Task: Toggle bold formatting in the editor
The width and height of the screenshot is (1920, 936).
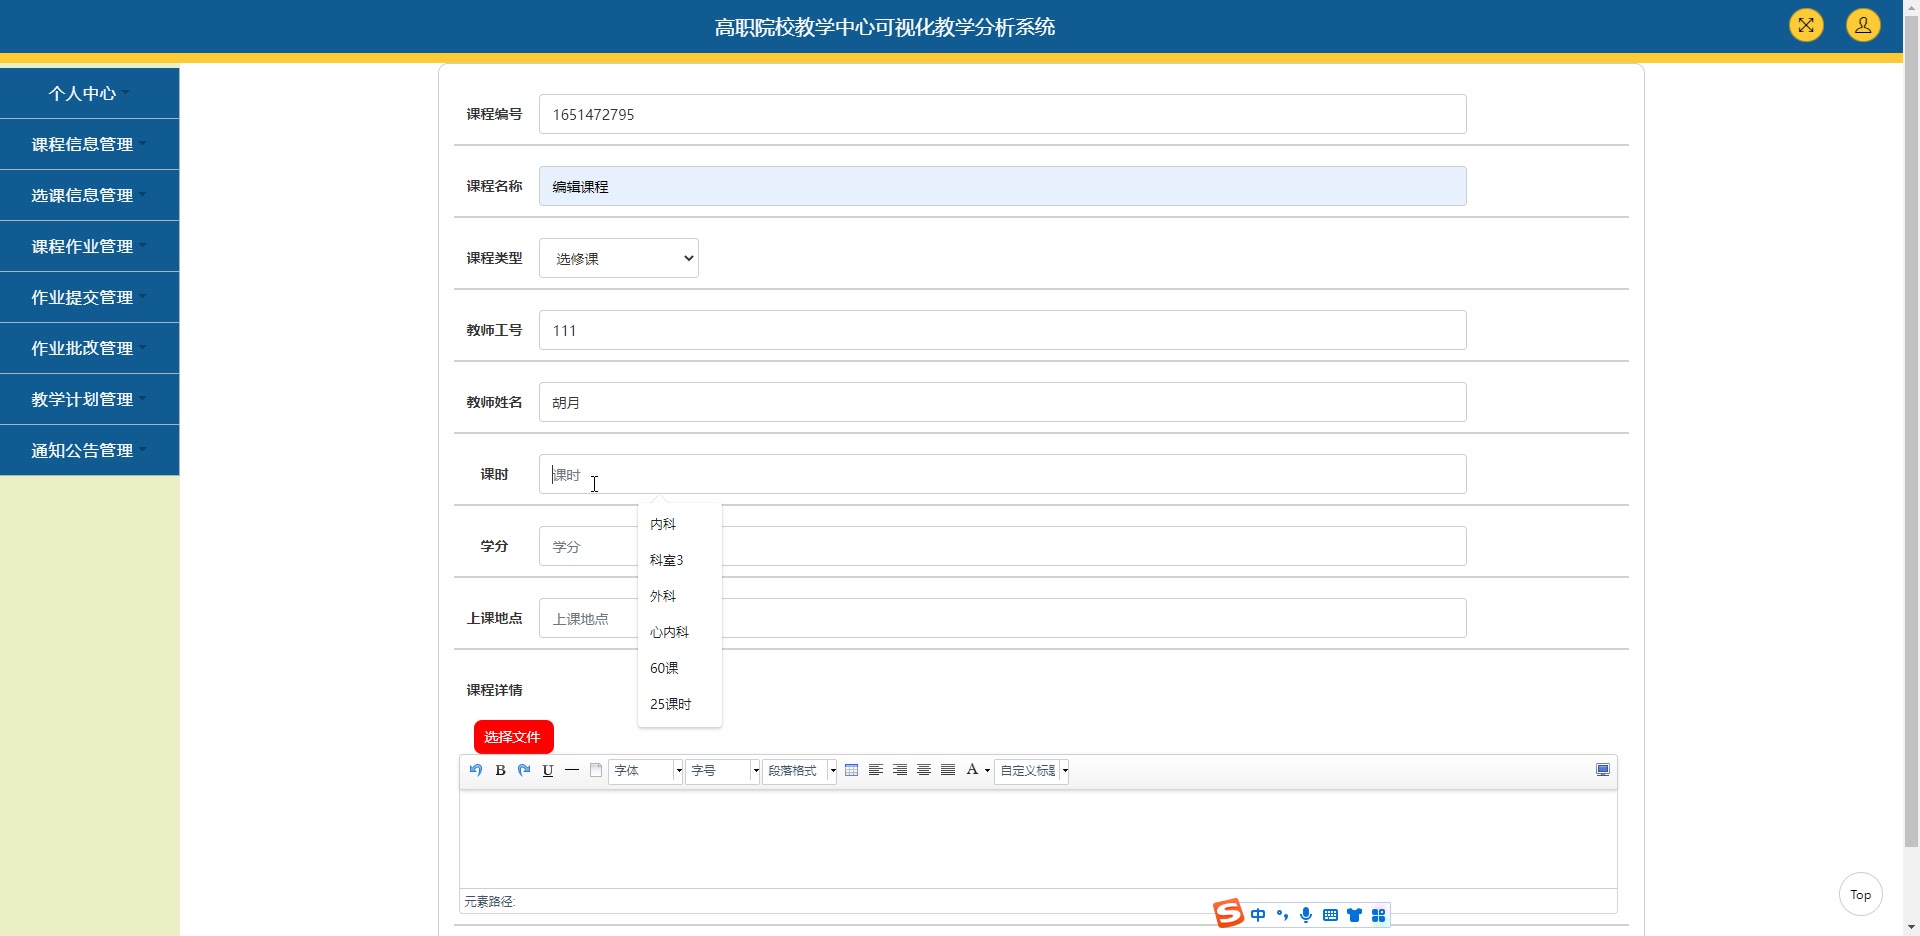Action: click(x=500, y=770)
